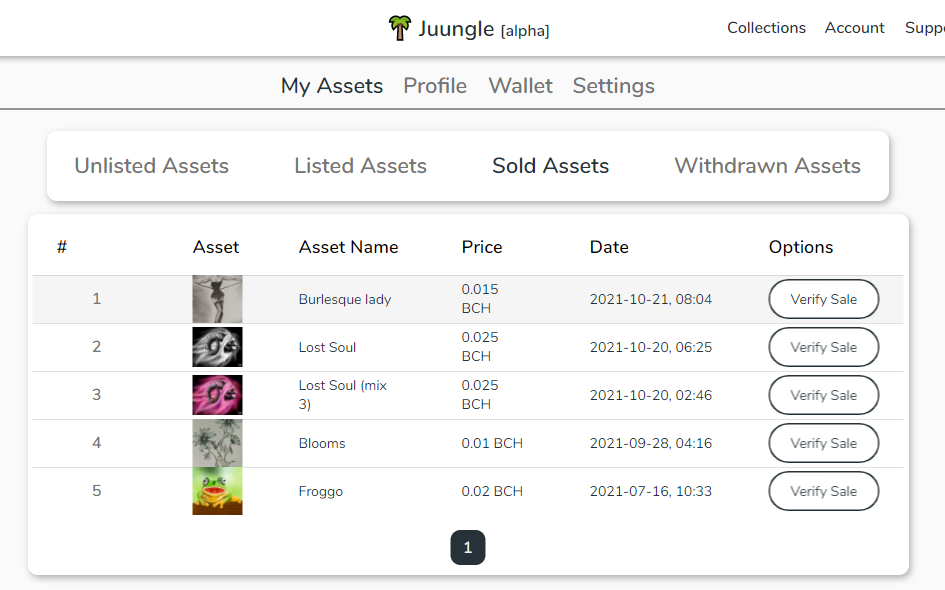
Task: Open the Blooms flower thumbnail
Action: coord(217,443)
